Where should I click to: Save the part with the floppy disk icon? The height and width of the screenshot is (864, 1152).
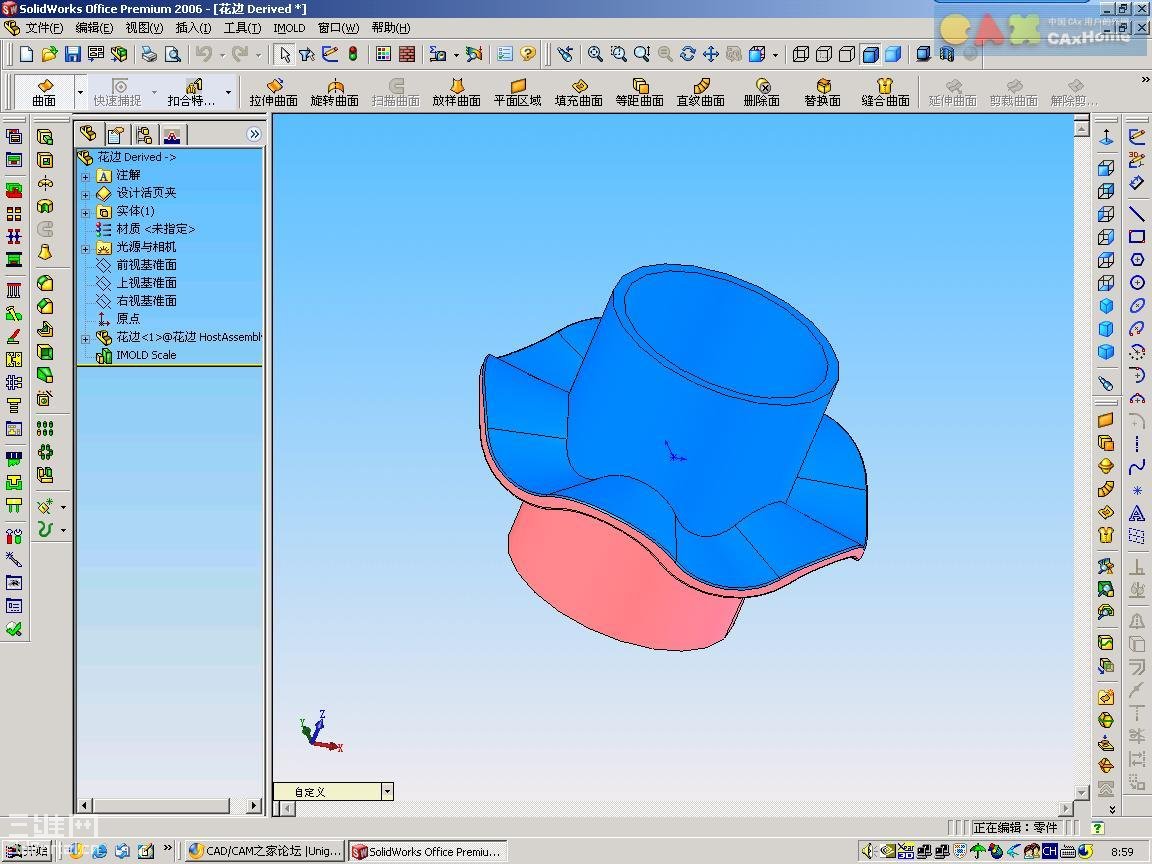[73, 54]
